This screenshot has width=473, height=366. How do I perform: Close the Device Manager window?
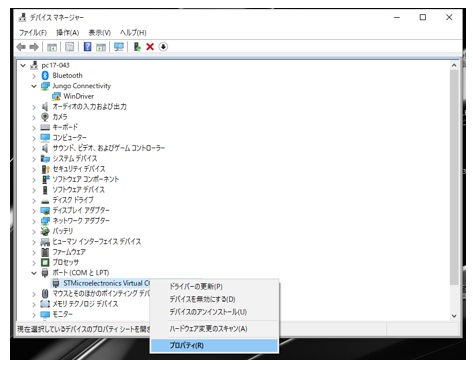449,17
